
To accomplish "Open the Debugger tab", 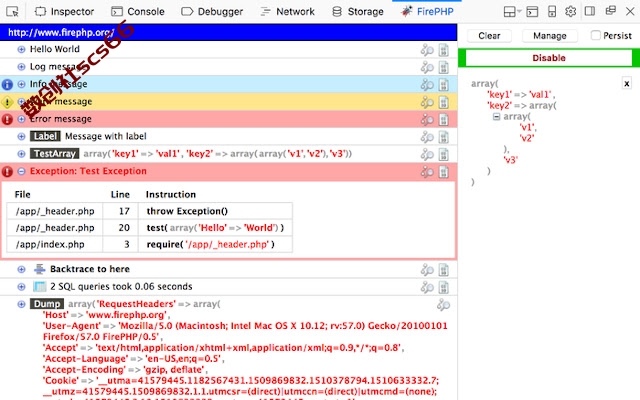I will (212, 11).
